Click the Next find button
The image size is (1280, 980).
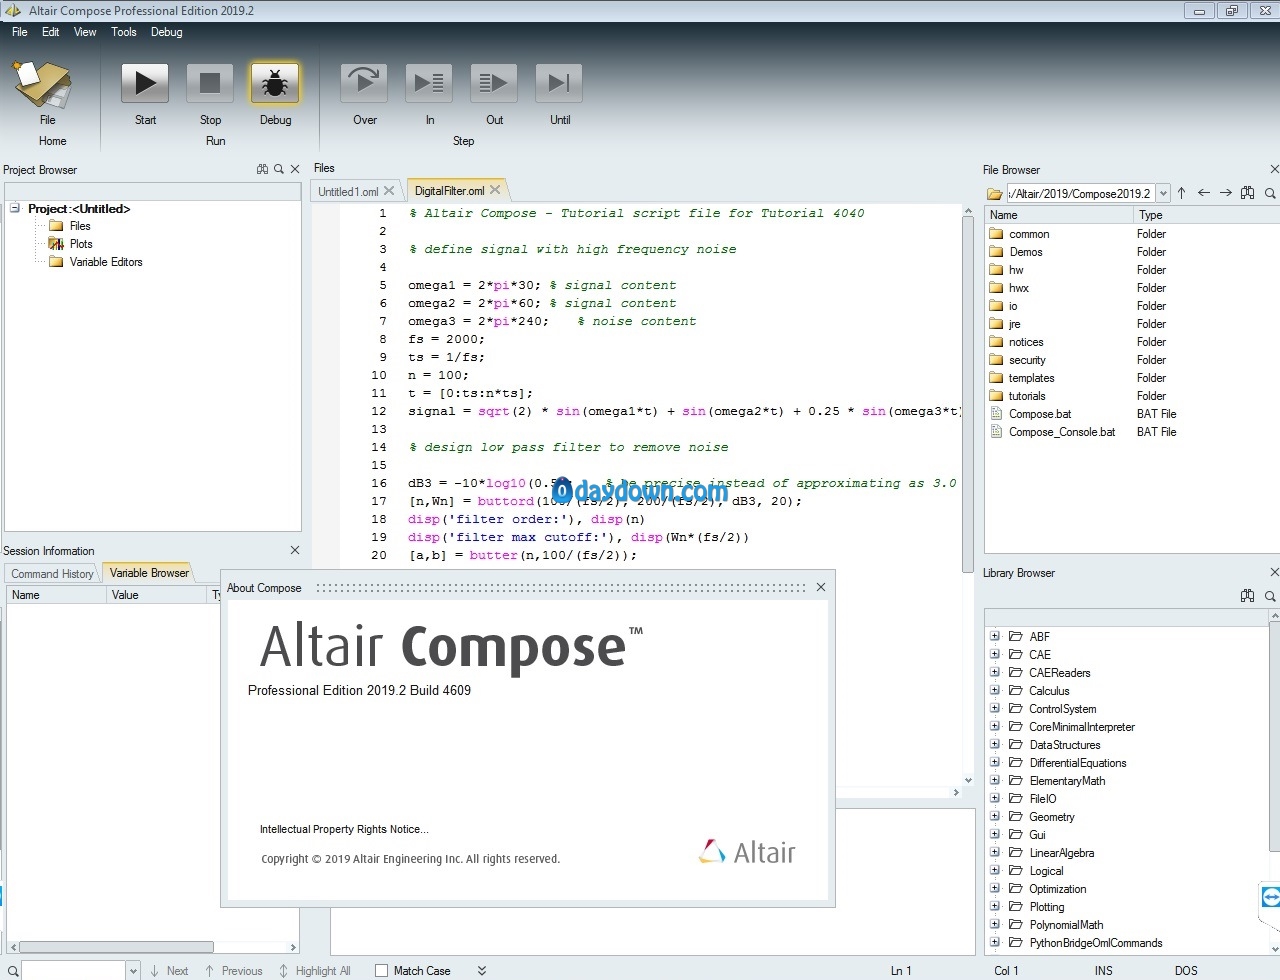click(169, 971)
